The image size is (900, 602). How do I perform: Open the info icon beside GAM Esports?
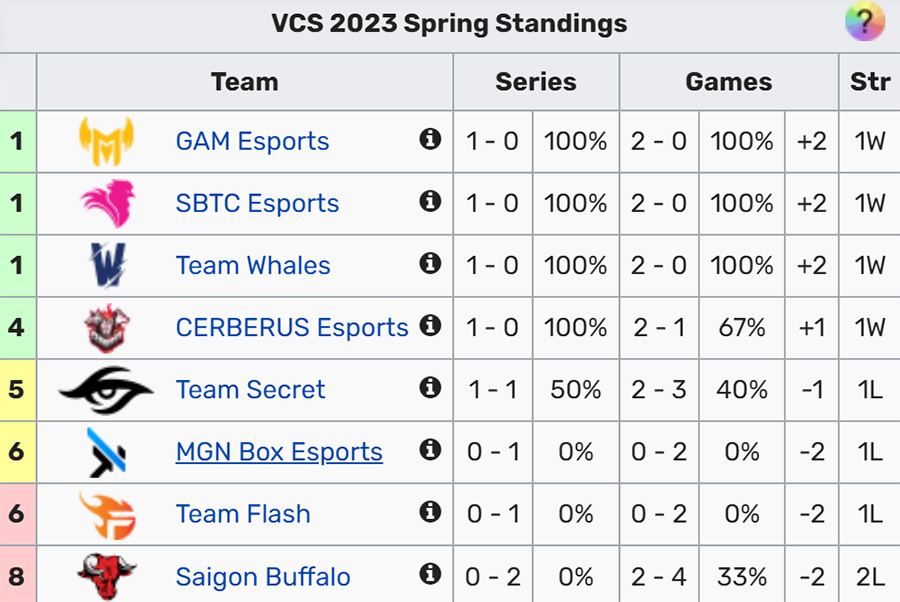pos(430,139)
